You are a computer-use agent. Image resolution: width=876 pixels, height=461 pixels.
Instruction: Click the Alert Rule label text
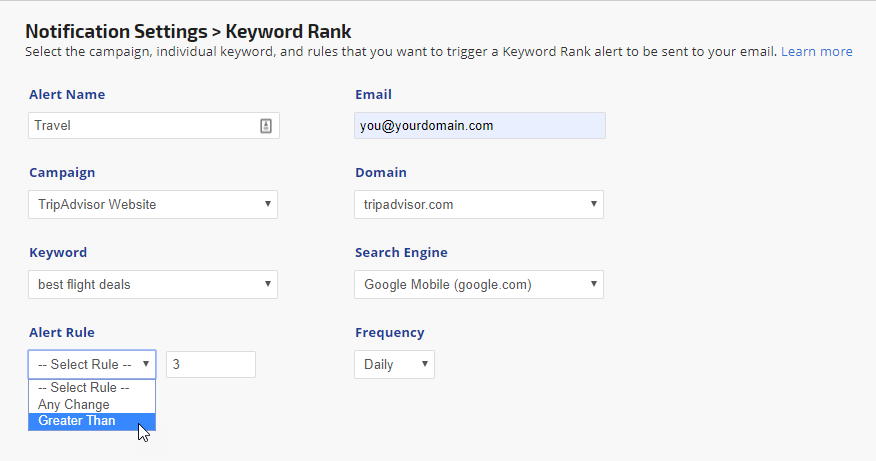tap(62, 333)
